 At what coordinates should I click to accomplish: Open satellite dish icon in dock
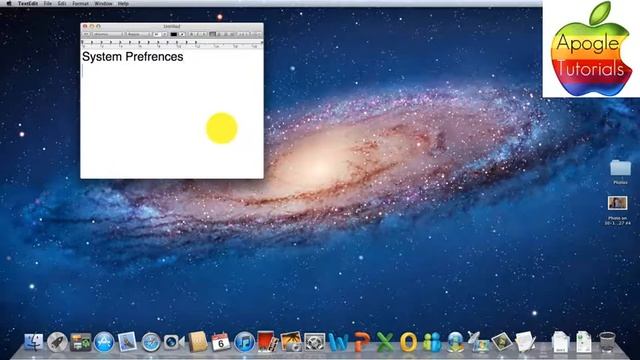pyautogui.click(x=478, y=342)
